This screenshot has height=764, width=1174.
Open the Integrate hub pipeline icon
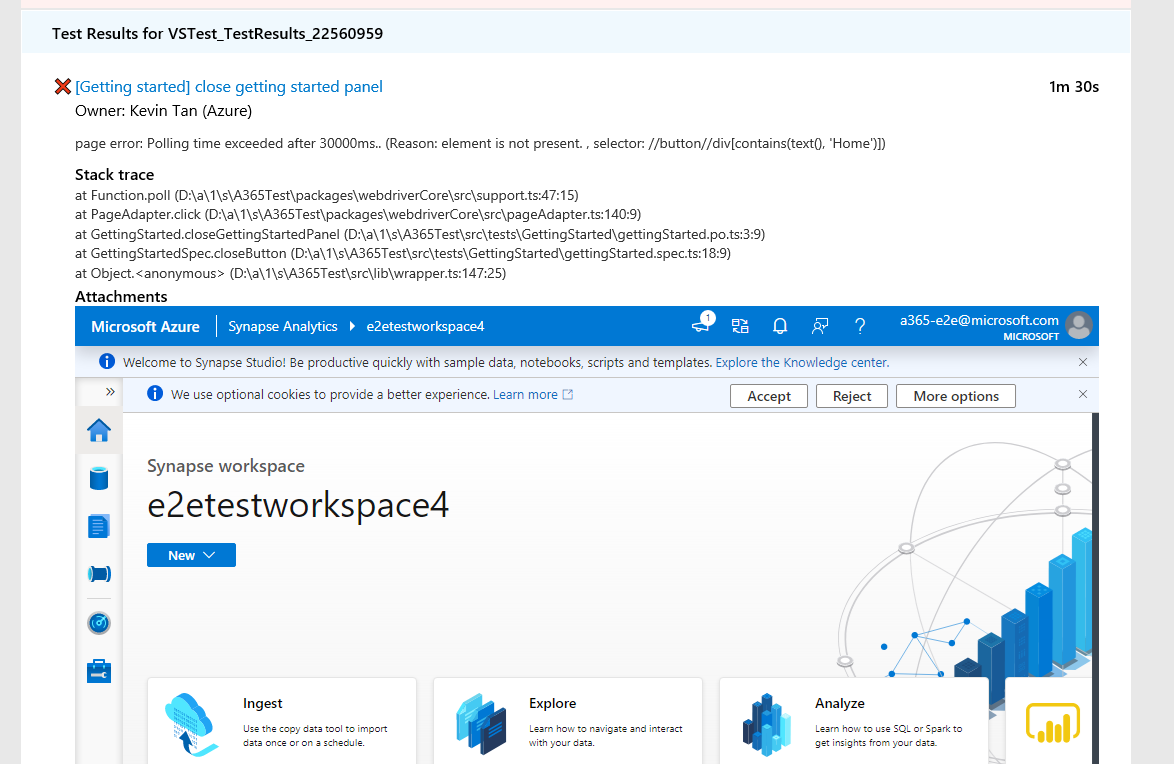(x=99, y=574)
